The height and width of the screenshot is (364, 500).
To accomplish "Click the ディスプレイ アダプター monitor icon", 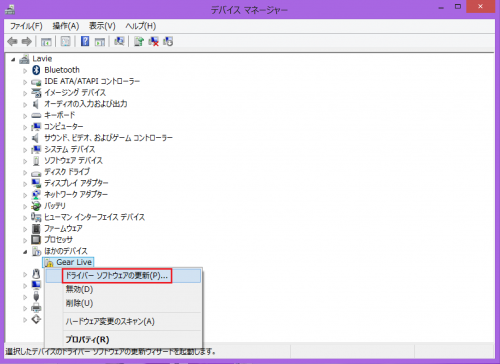I will (x=36, y=183).
